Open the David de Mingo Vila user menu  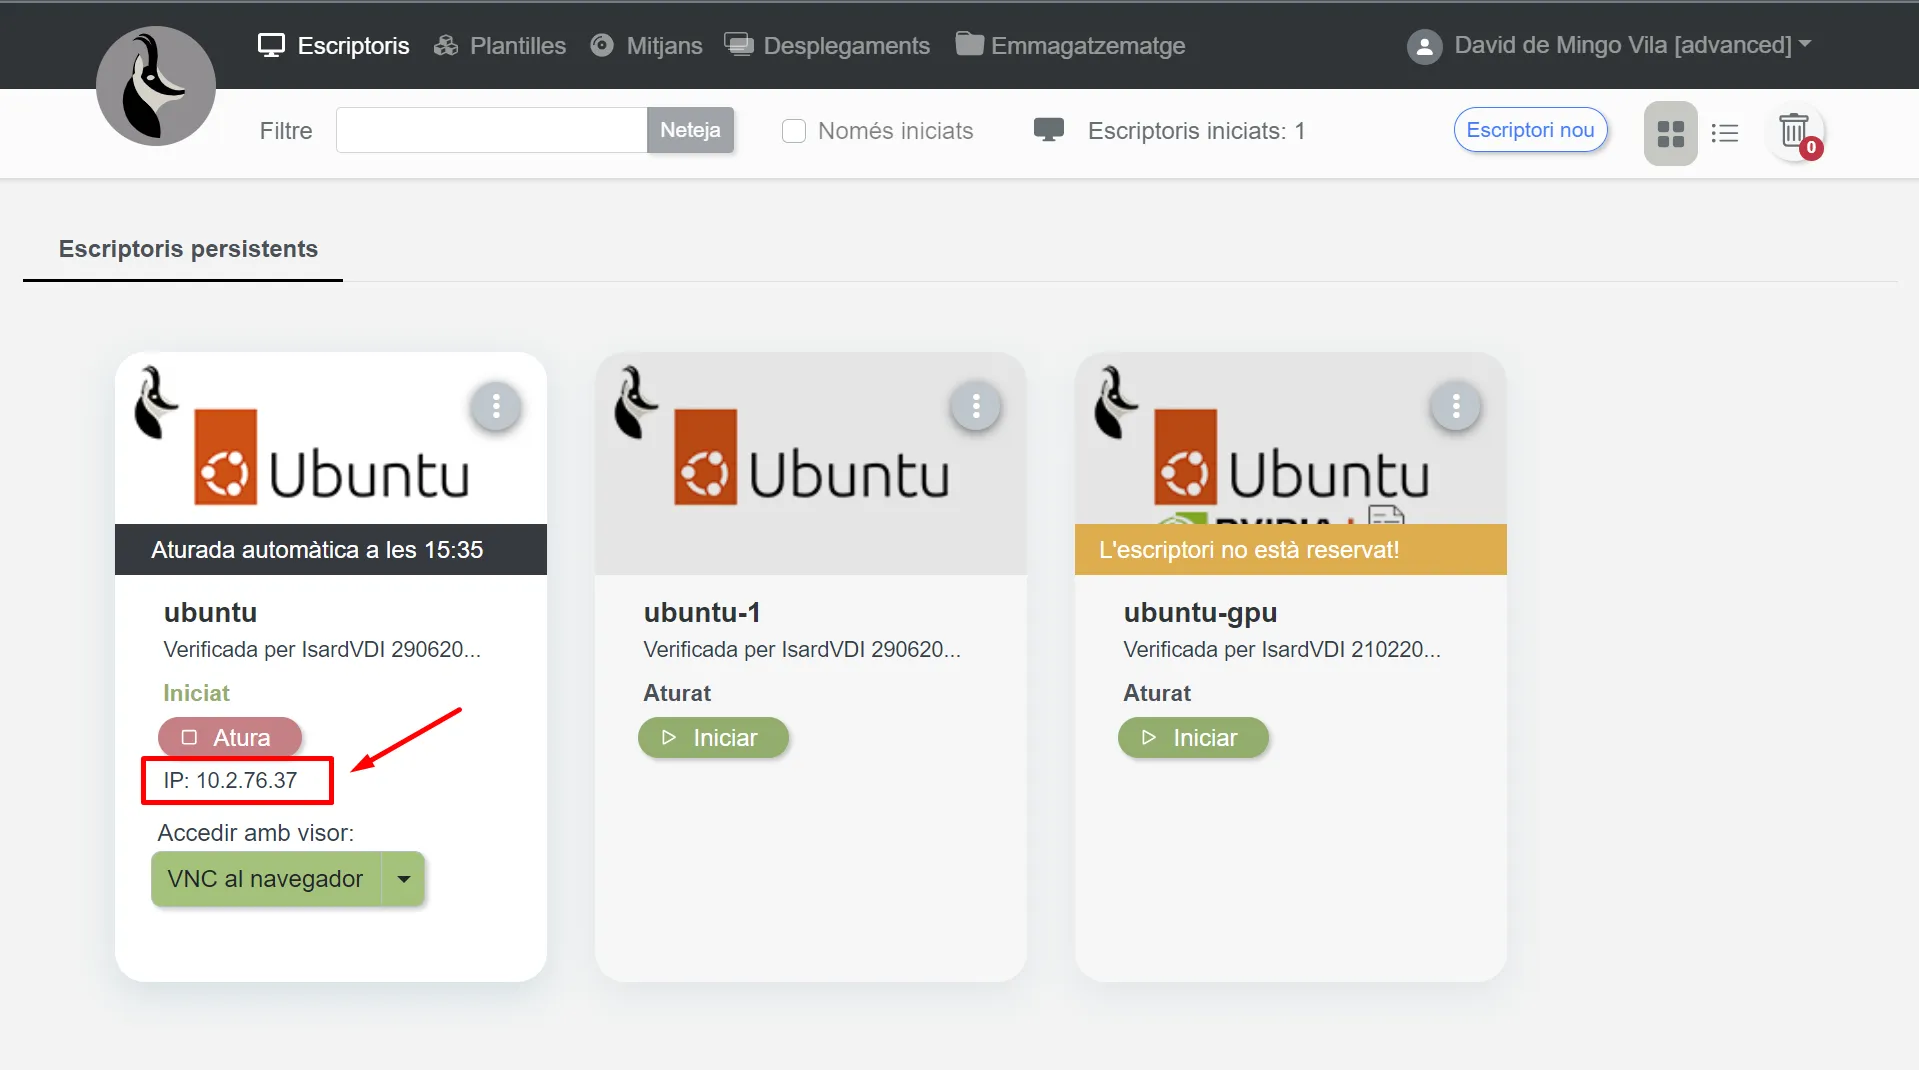[x=1630, y=45]
